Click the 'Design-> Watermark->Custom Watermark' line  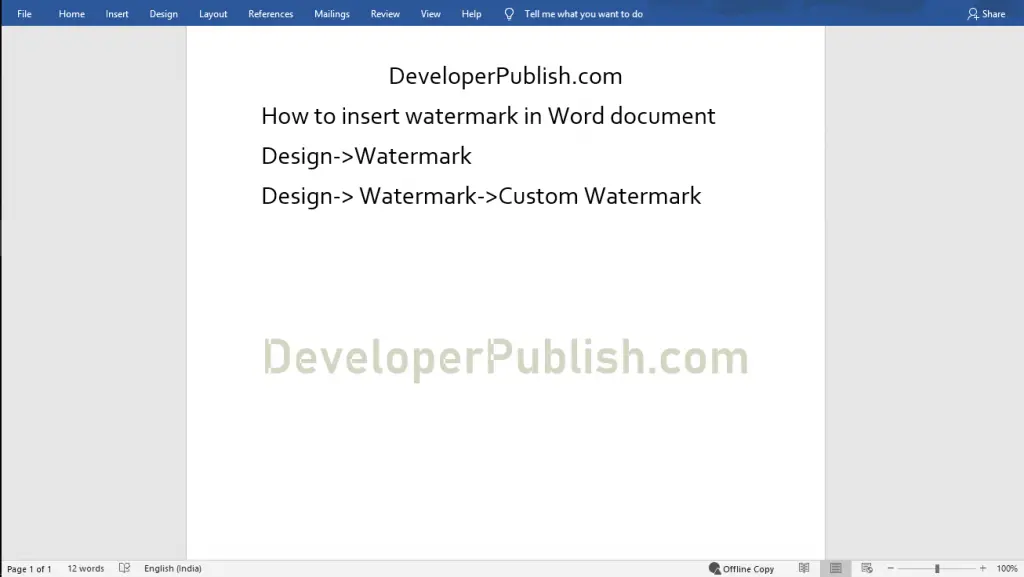tap(481, 196)
